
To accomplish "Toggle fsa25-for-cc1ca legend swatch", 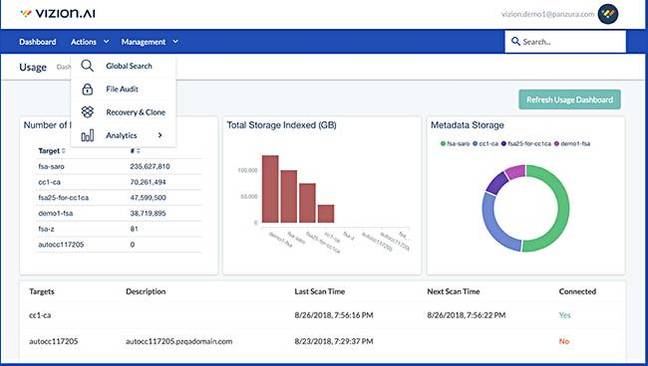I will [504, 144].
